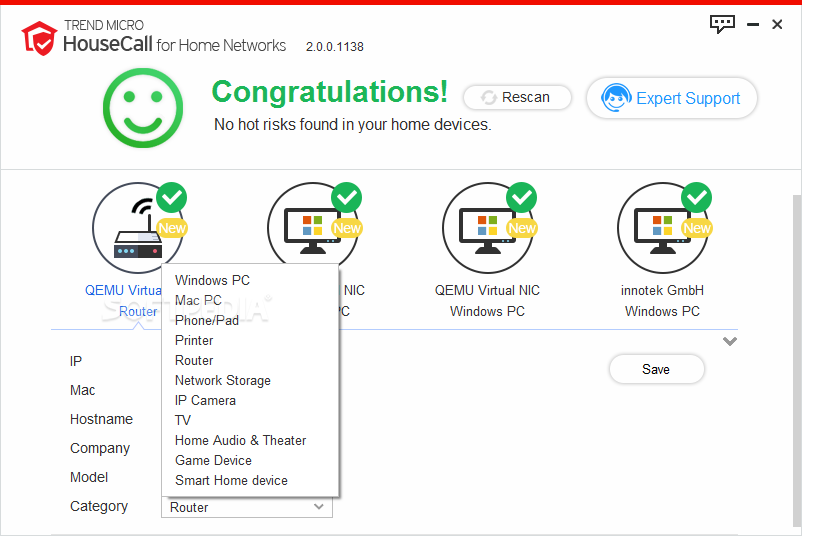Click the vertical scrollbar on the right
Screen dimensions: 822x556
797,361
